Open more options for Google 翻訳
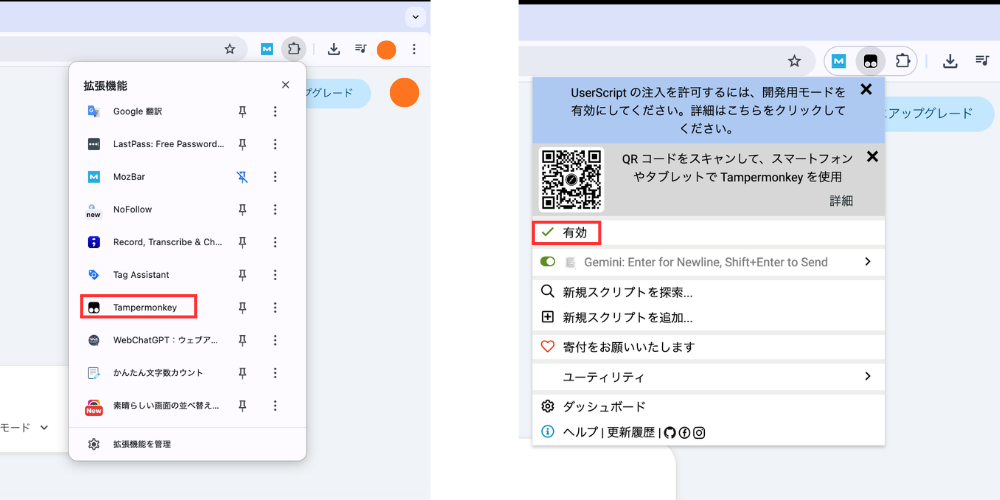Viewport: 1000px width, 500px height. tap(275, 112)
